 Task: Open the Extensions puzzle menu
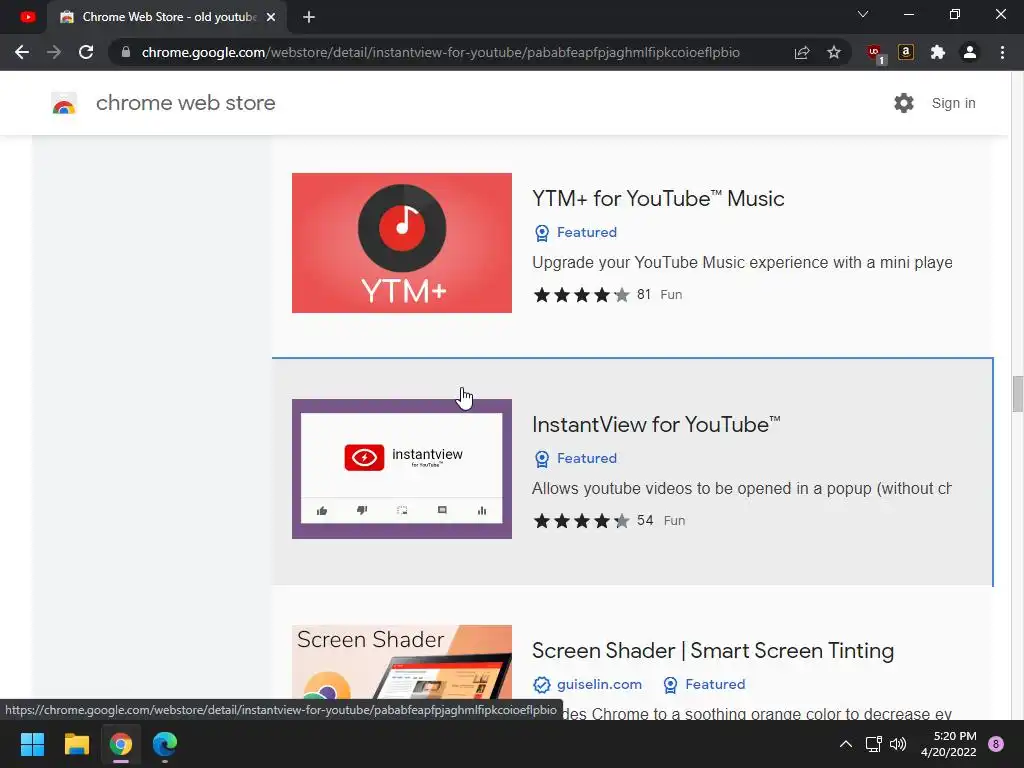pos(938,52)
